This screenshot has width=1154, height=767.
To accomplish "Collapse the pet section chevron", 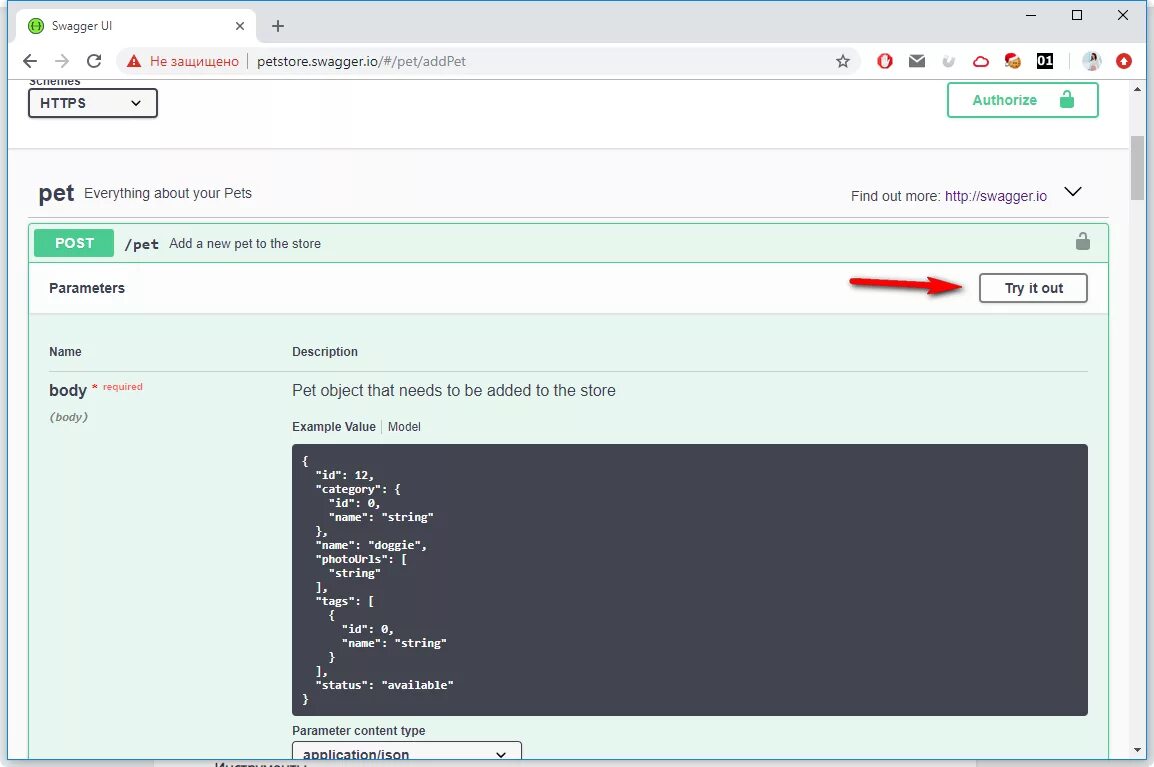I will [1073, 192].
